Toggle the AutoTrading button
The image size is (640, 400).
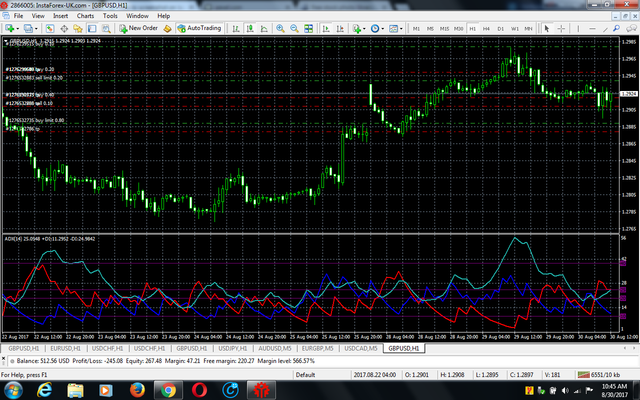point(199,28)
